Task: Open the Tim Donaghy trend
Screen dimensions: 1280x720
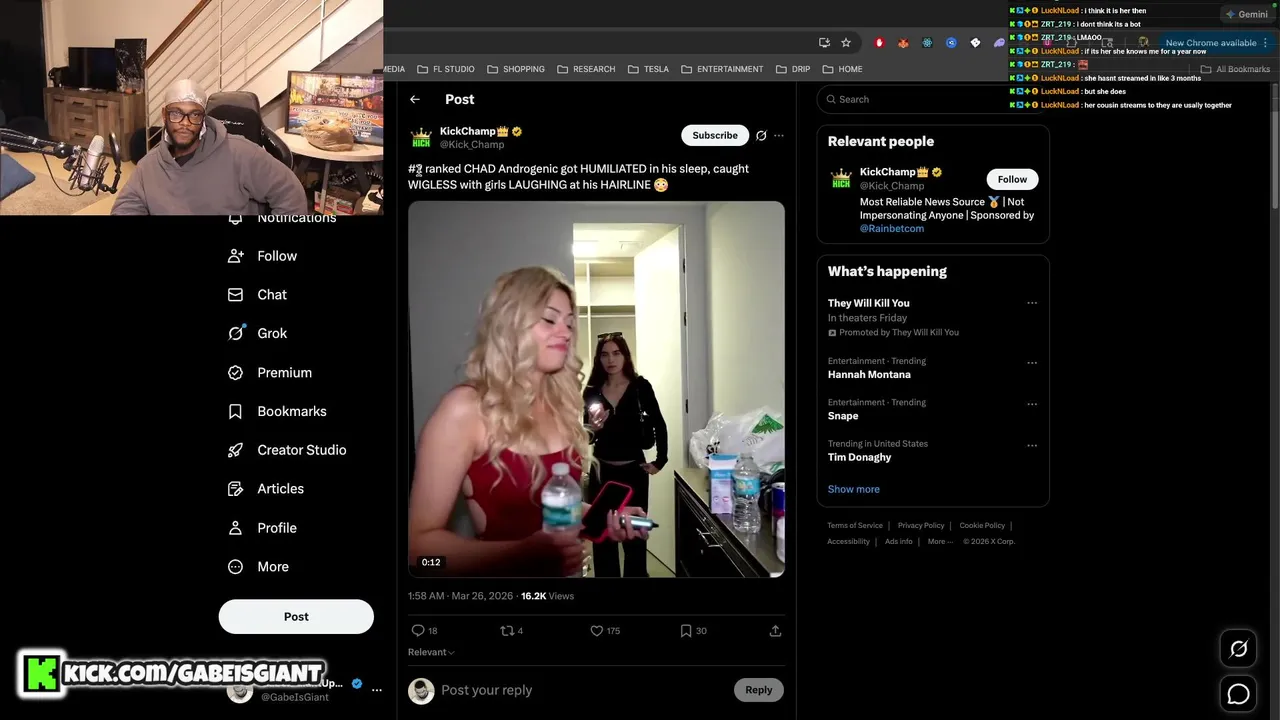Action: (x=859, y=457)
